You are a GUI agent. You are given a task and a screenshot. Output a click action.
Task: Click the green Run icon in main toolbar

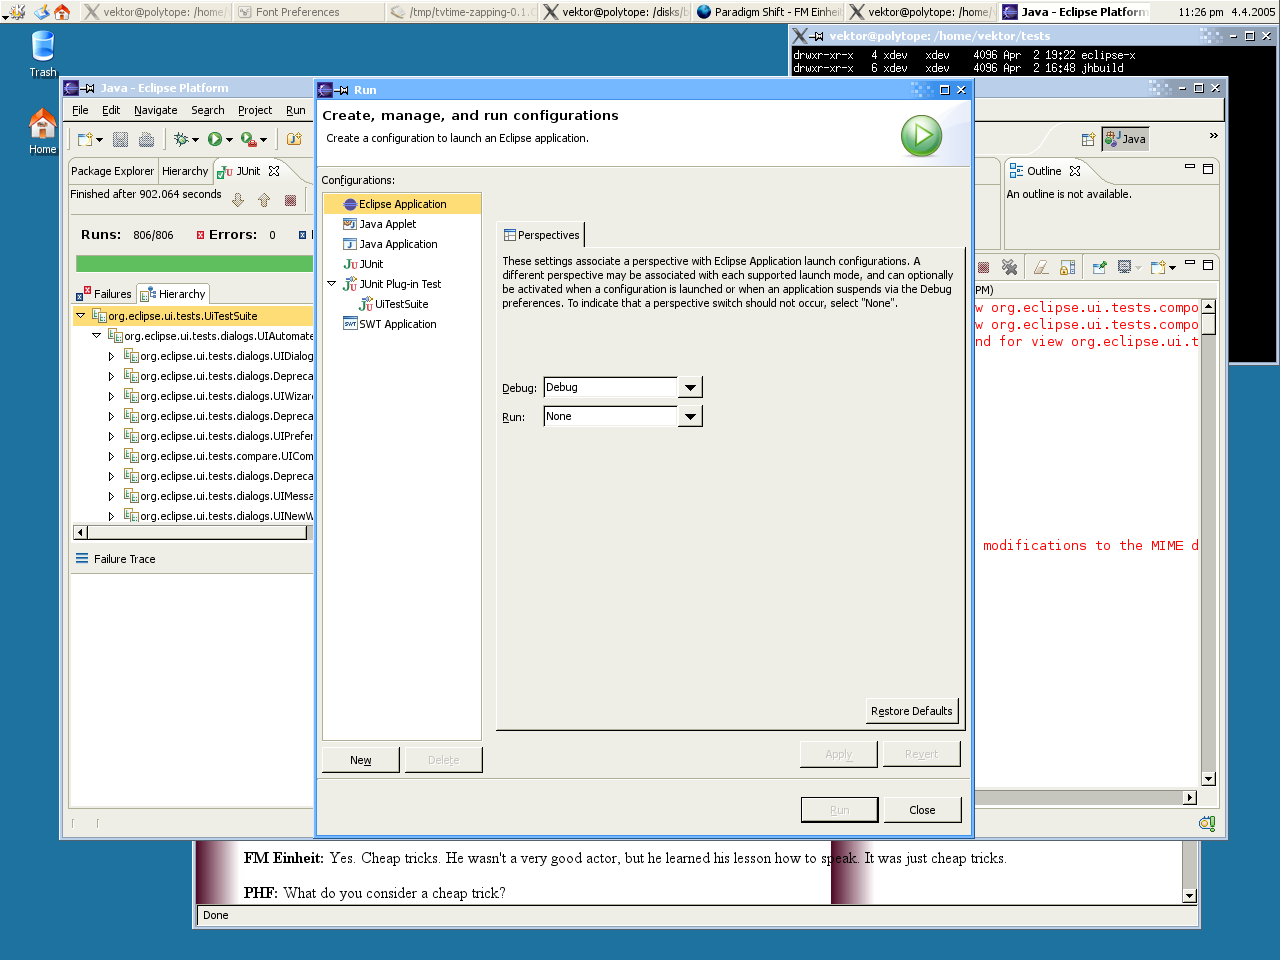[215, 140]
